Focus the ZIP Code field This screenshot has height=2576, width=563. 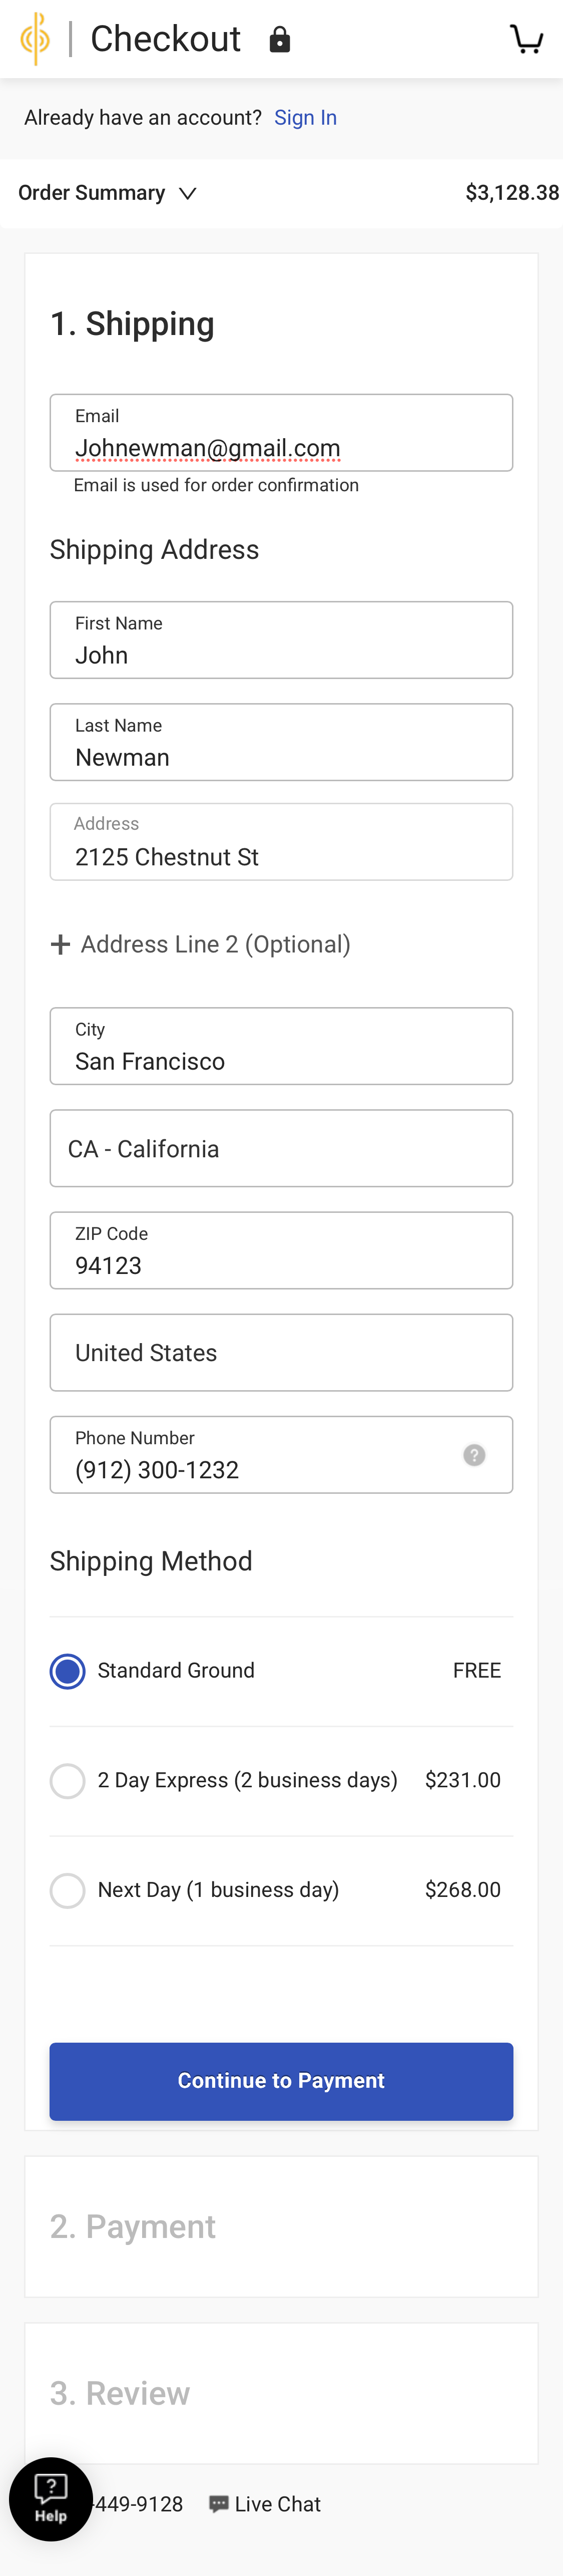(x=281, y=1264)
